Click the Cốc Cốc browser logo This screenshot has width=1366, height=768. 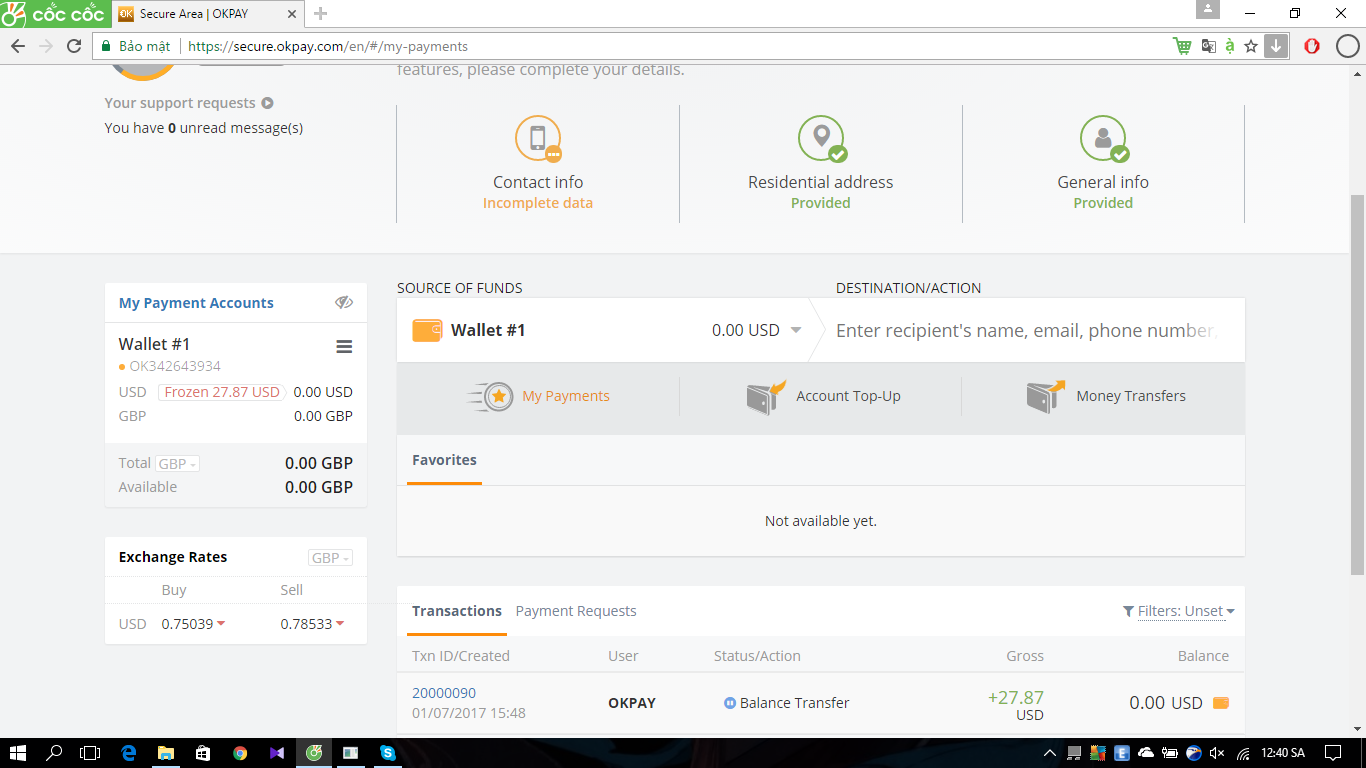point(54,14)
